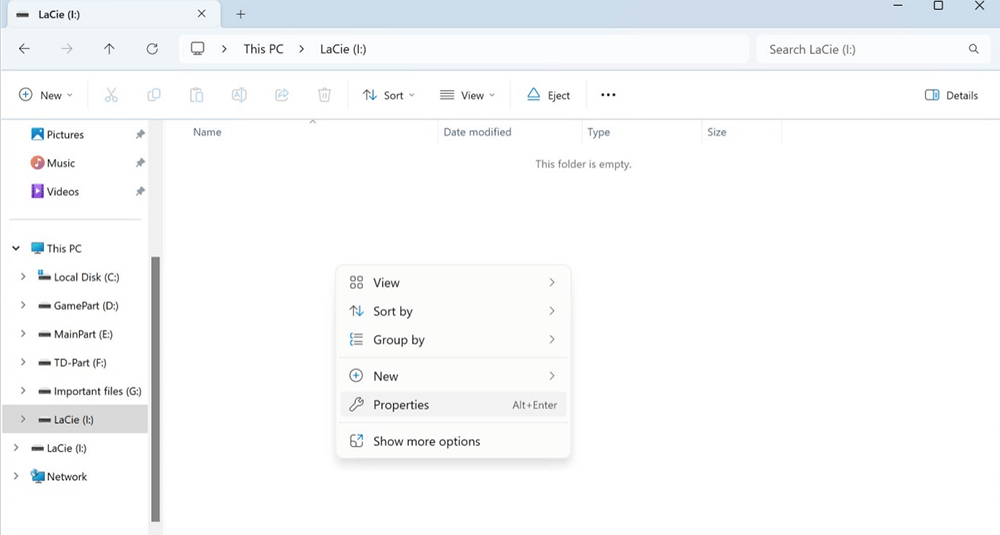Expand Local Disk (C:) node

[23, 277]
